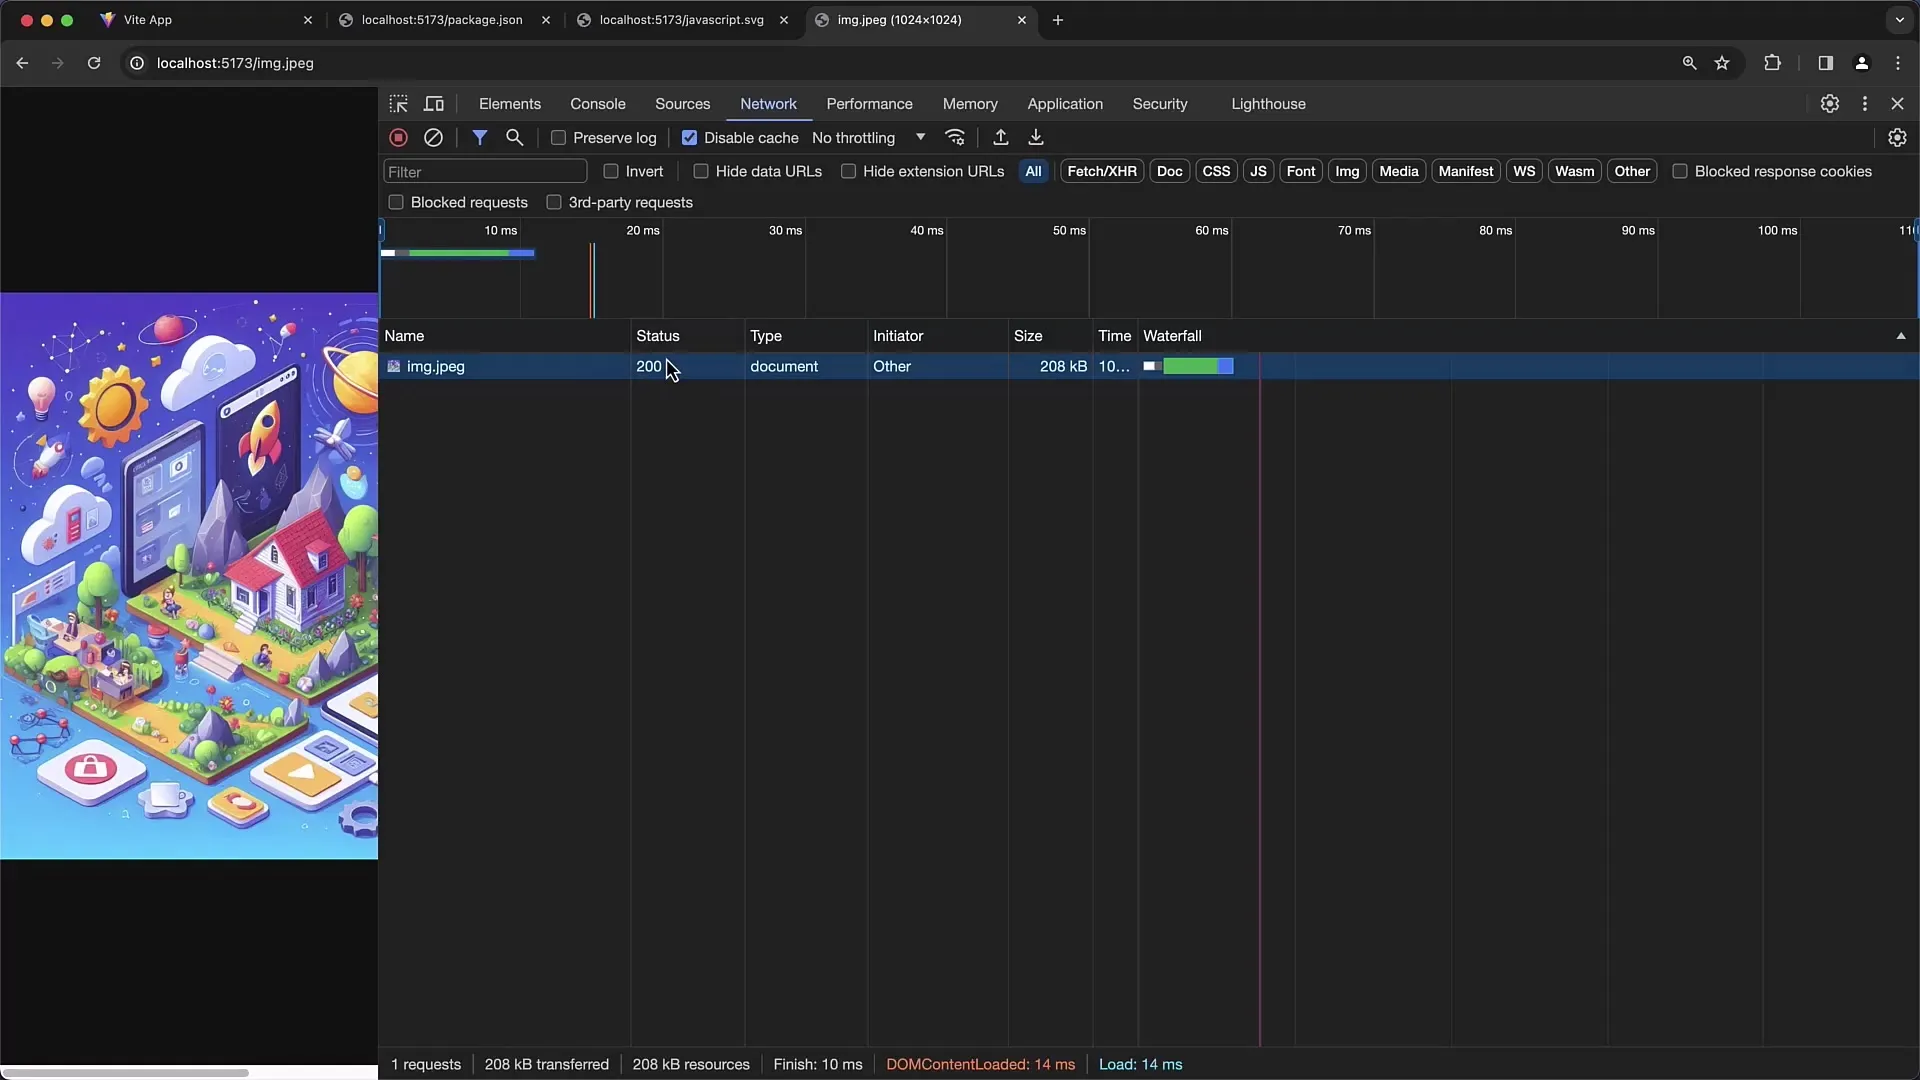This screenshot has width=1920, height=1080.
Task: Click the import HAR file icon
Action: point(1000,137)
